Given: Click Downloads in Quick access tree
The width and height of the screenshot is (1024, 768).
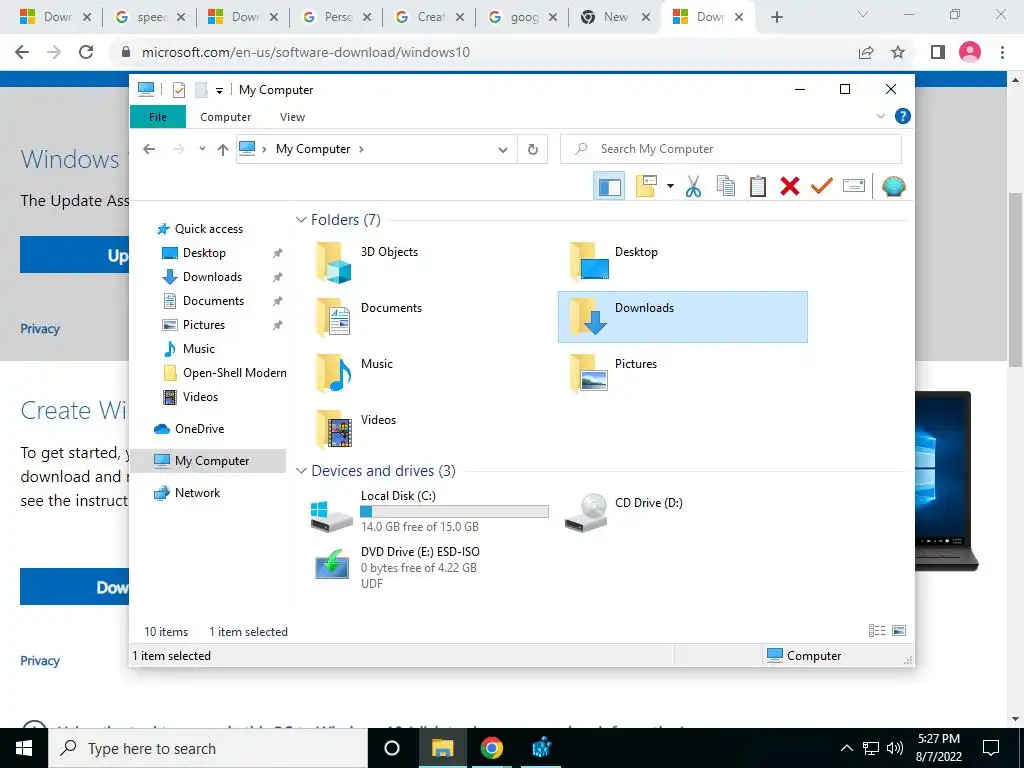Looking at the screenshot, I should (x=212, y=277).
